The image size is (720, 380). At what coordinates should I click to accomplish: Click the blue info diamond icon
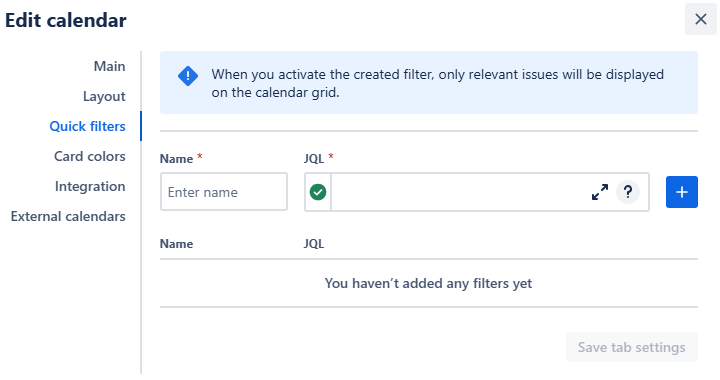188,76
